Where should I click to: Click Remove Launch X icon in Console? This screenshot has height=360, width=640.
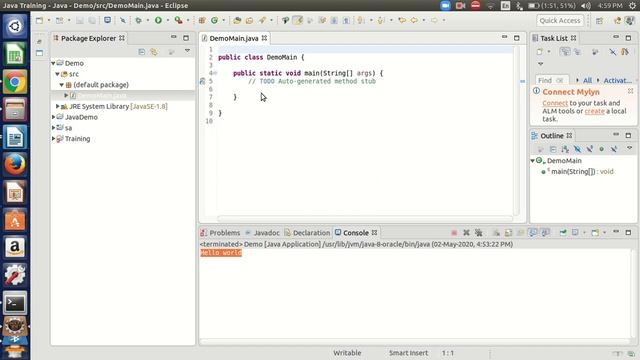[466, 233]
